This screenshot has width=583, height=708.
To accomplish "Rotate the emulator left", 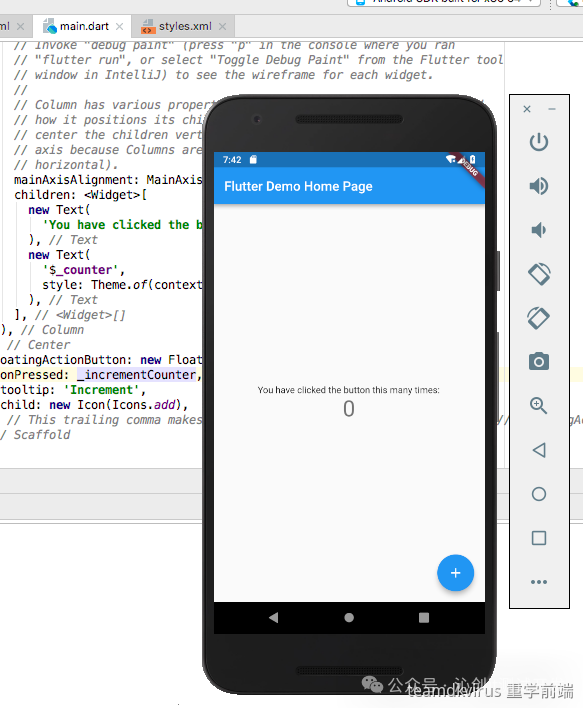I will tap(539, 274).
